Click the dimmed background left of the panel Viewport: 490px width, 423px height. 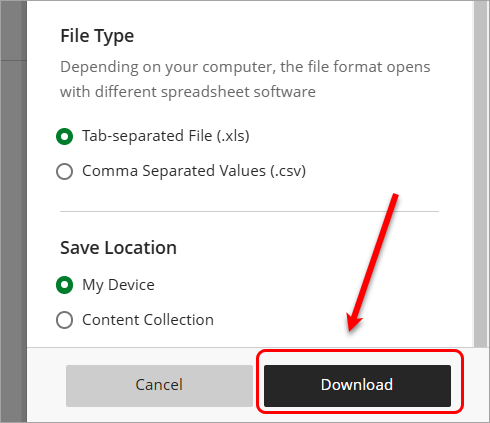pyautogui.click(x=13, y=211)
